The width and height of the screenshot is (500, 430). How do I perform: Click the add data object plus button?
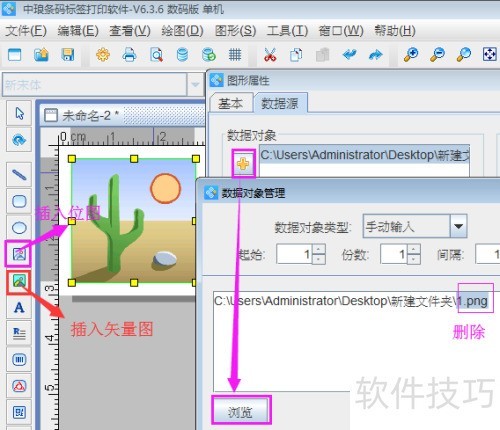coord(243,164)
